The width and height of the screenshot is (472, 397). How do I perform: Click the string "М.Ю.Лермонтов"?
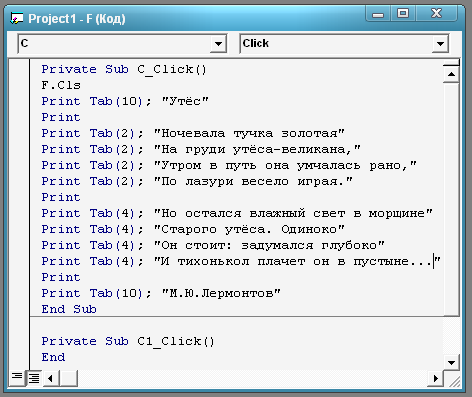(x=221, y=293)
